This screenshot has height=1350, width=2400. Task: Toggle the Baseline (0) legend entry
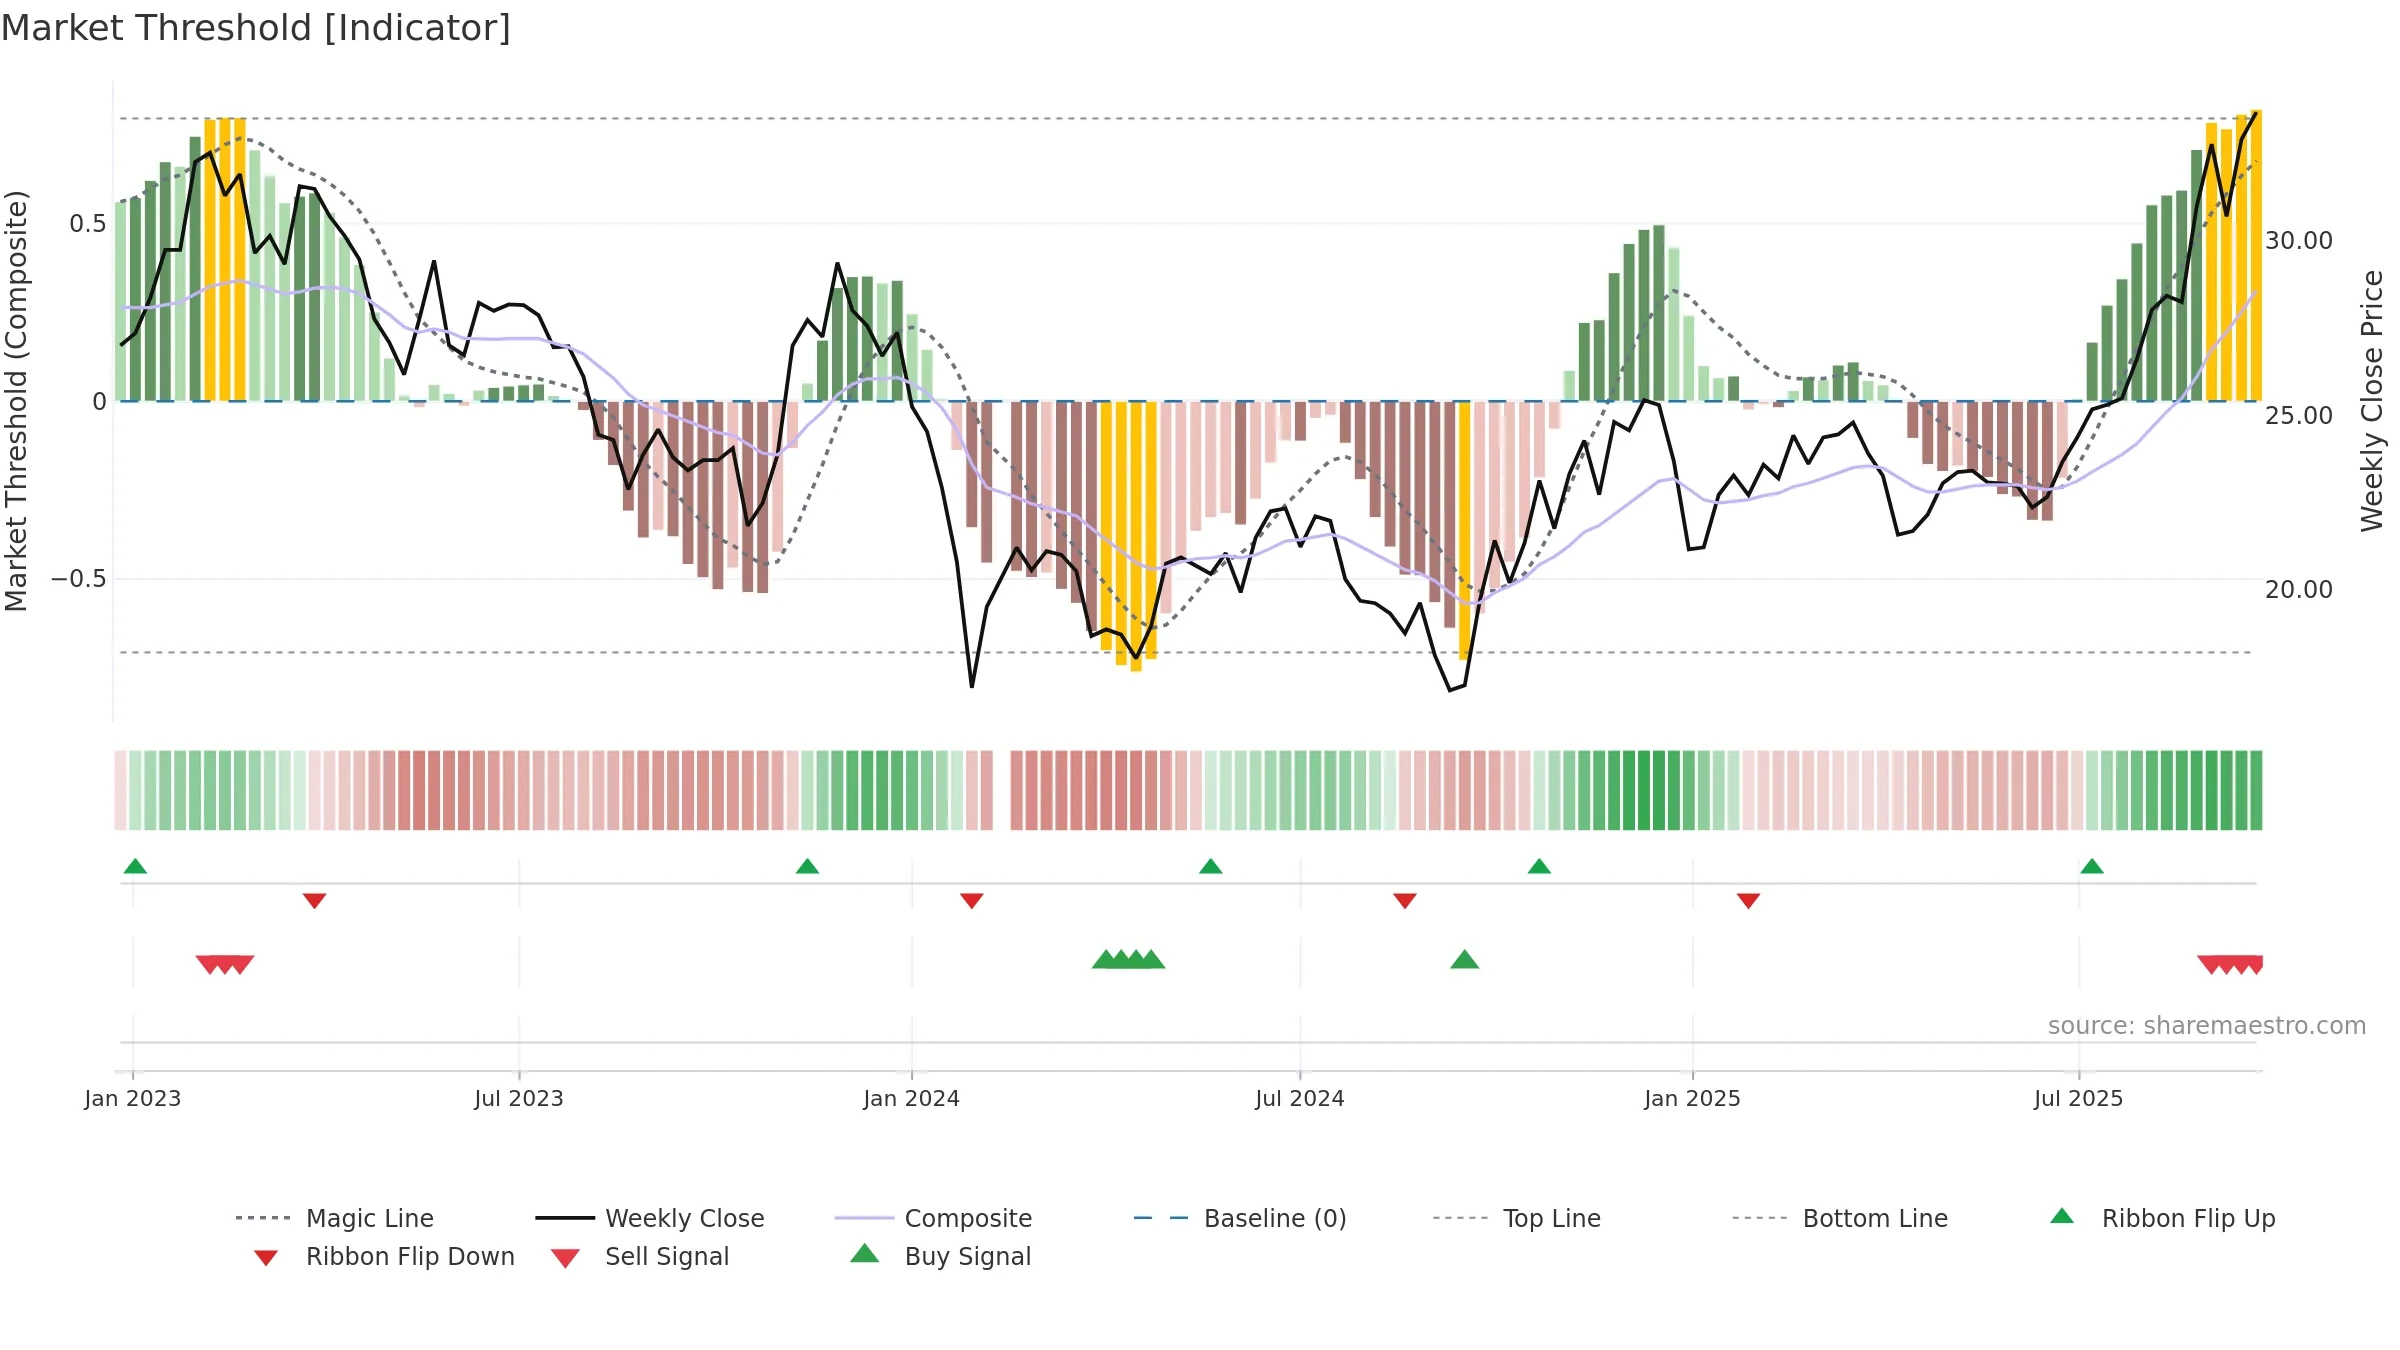pos(1240,1218)
